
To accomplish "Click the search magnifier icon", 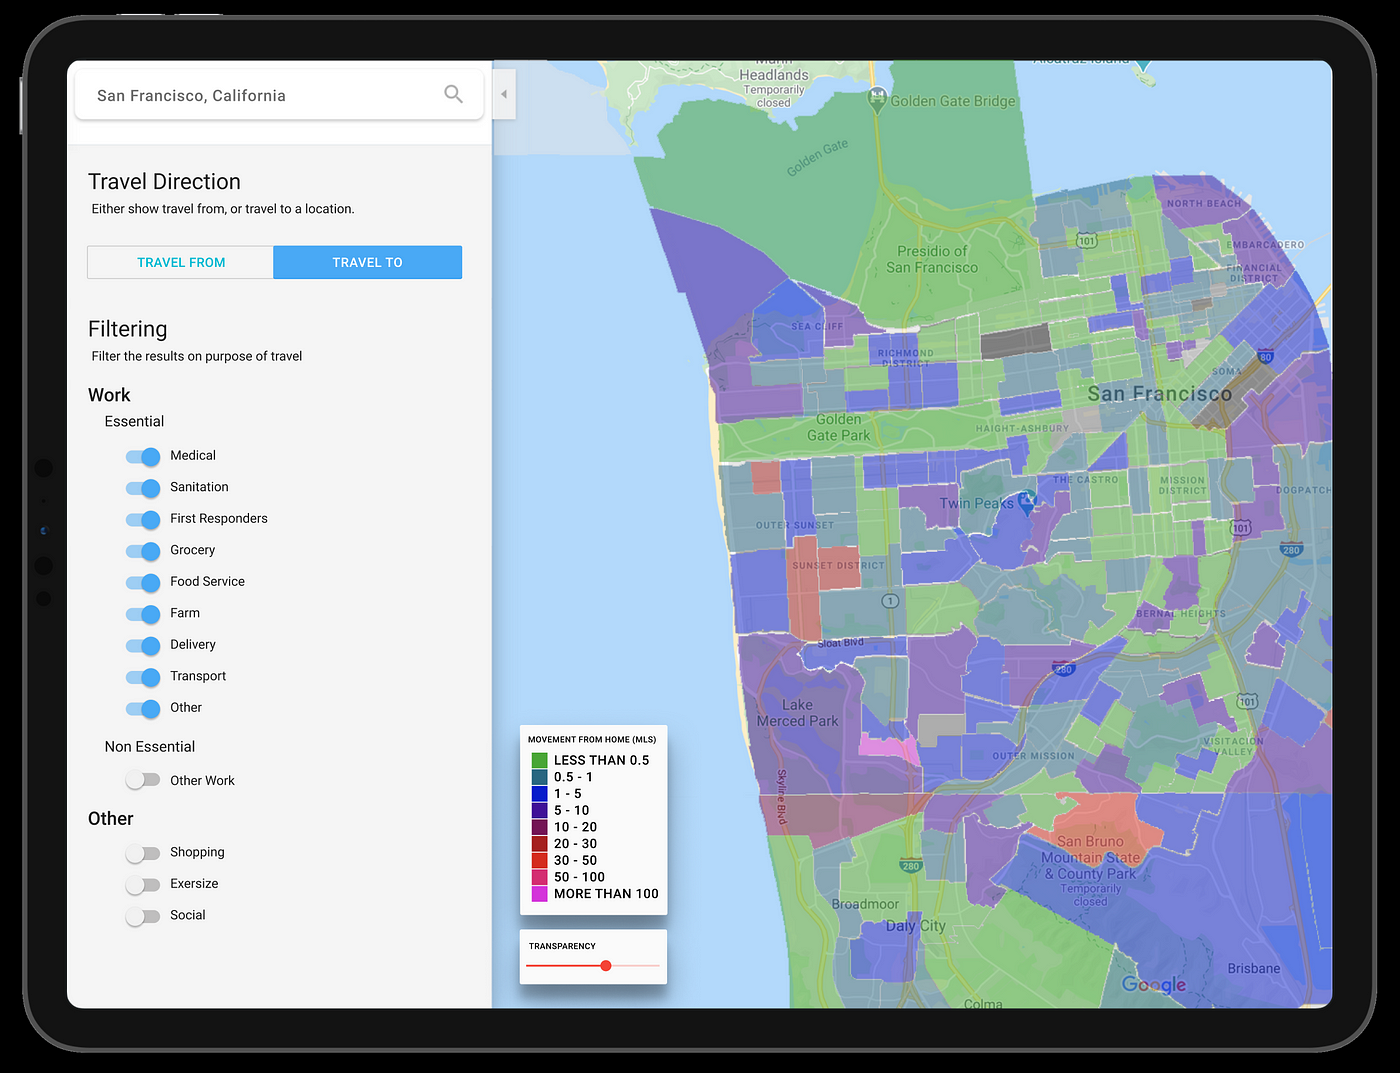I will (453, 94).
